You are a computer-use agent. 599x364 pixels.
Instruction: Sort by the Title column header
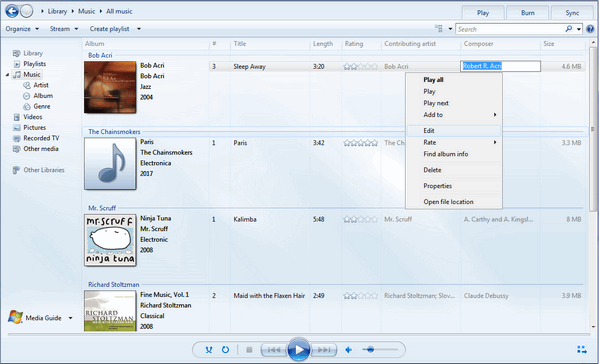pos(270,44)
